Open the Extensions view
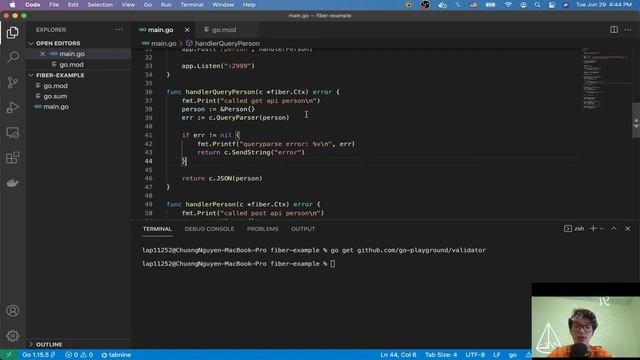The width and height of the screenshot is (640, 360). pyautogui.click(x=13, y=158)
